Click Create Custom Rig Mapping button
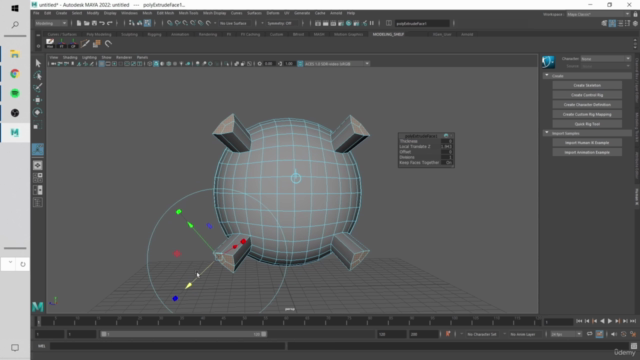640x360 pixels. [587, 114]
